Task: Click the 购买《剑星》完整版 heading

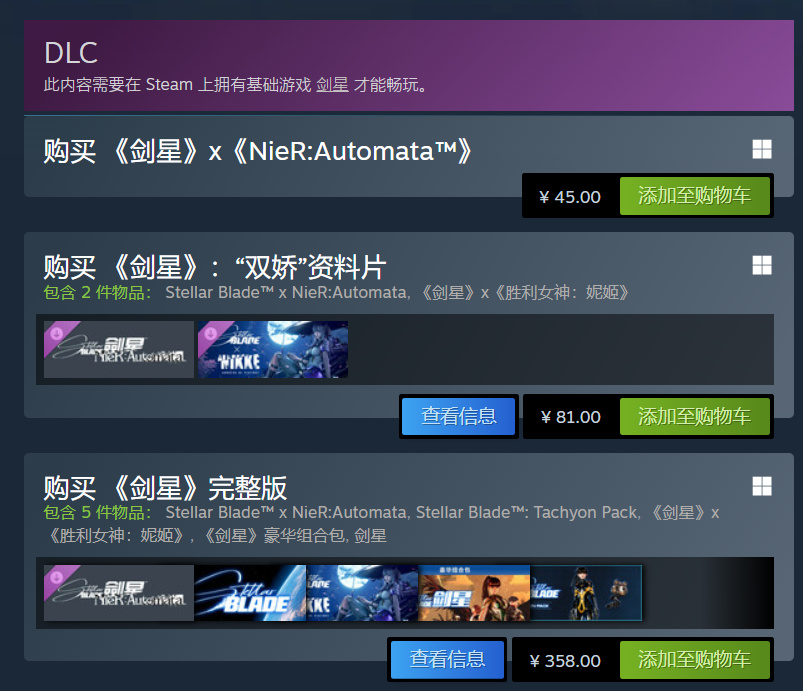Action: click(165, 488)
